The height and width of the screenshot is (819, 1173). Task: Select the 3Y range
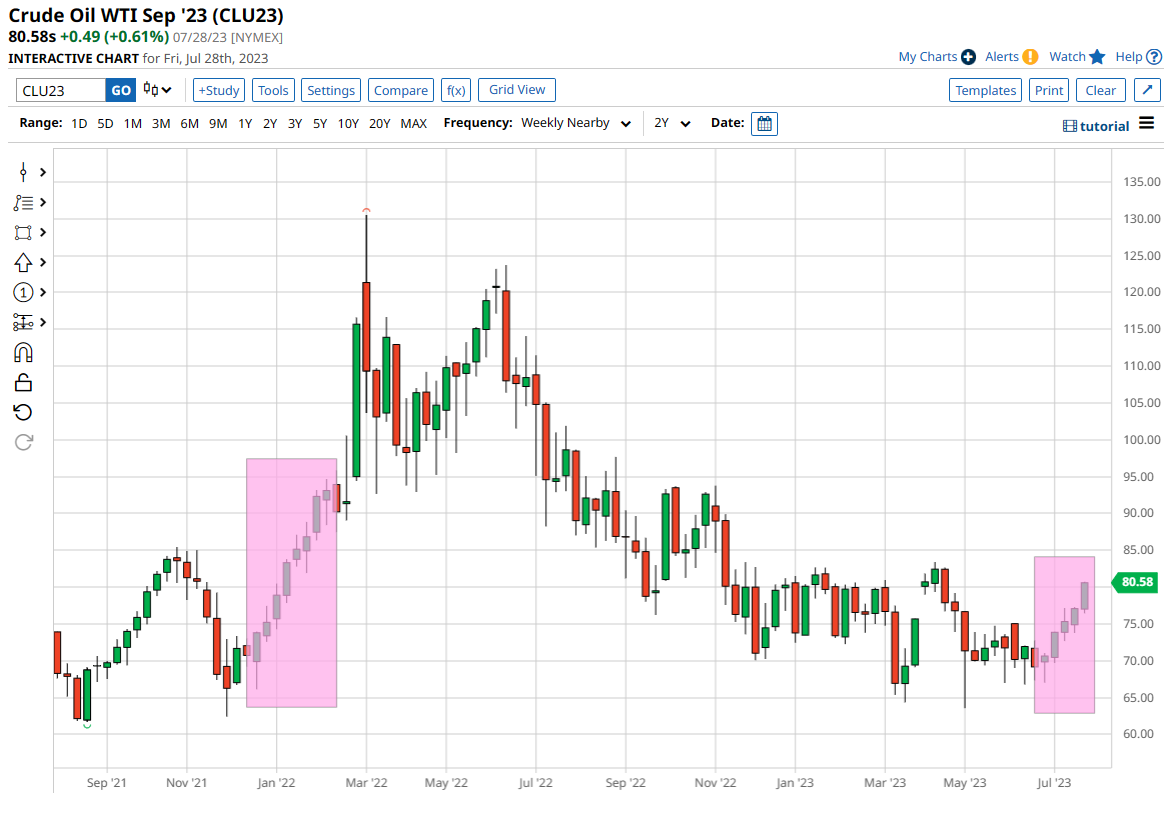[x=295, y=123]
